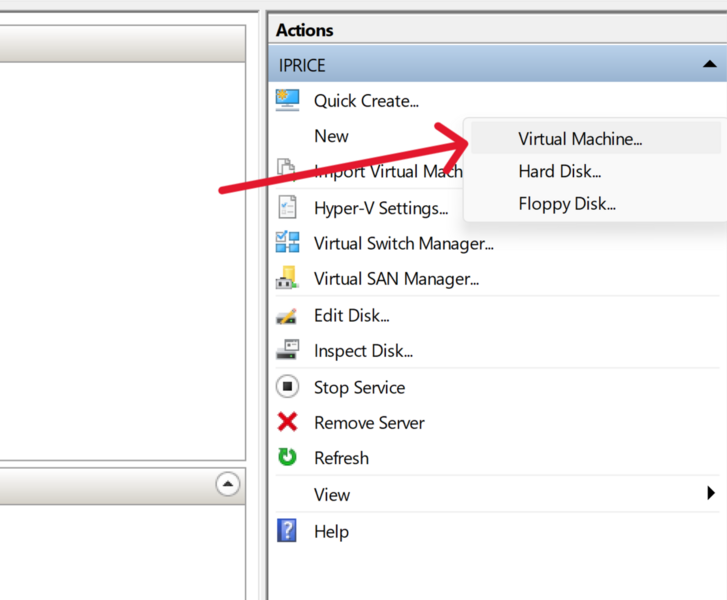Click the blue Help question mark icon

(287, 530)
